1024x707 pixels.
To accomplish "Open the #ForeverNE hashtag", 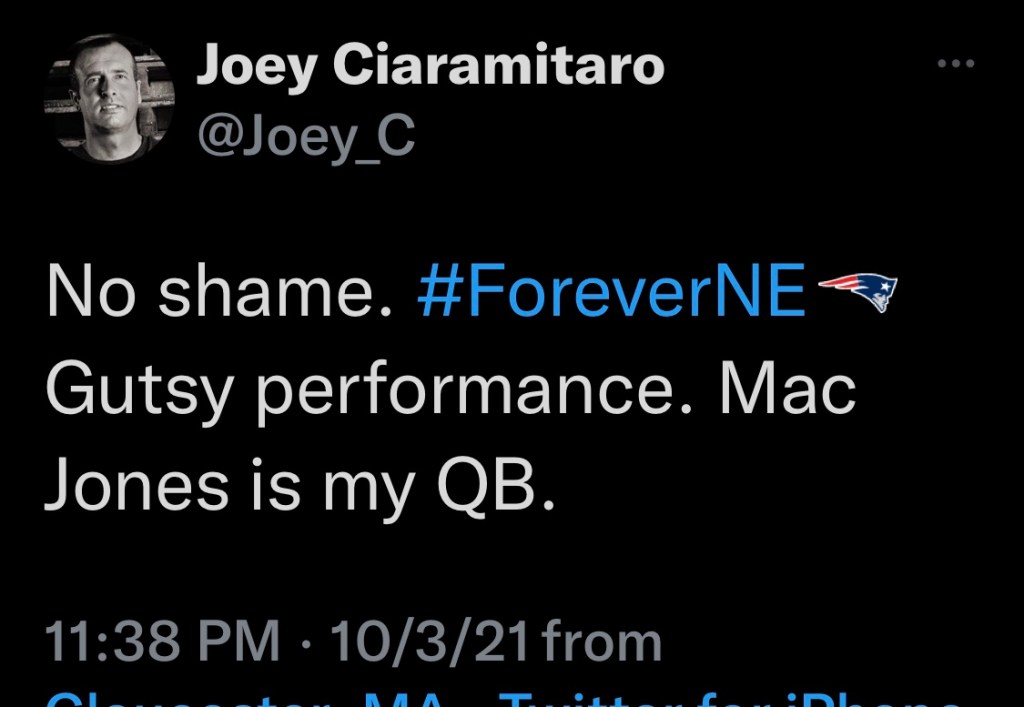I will click(611, 294).
